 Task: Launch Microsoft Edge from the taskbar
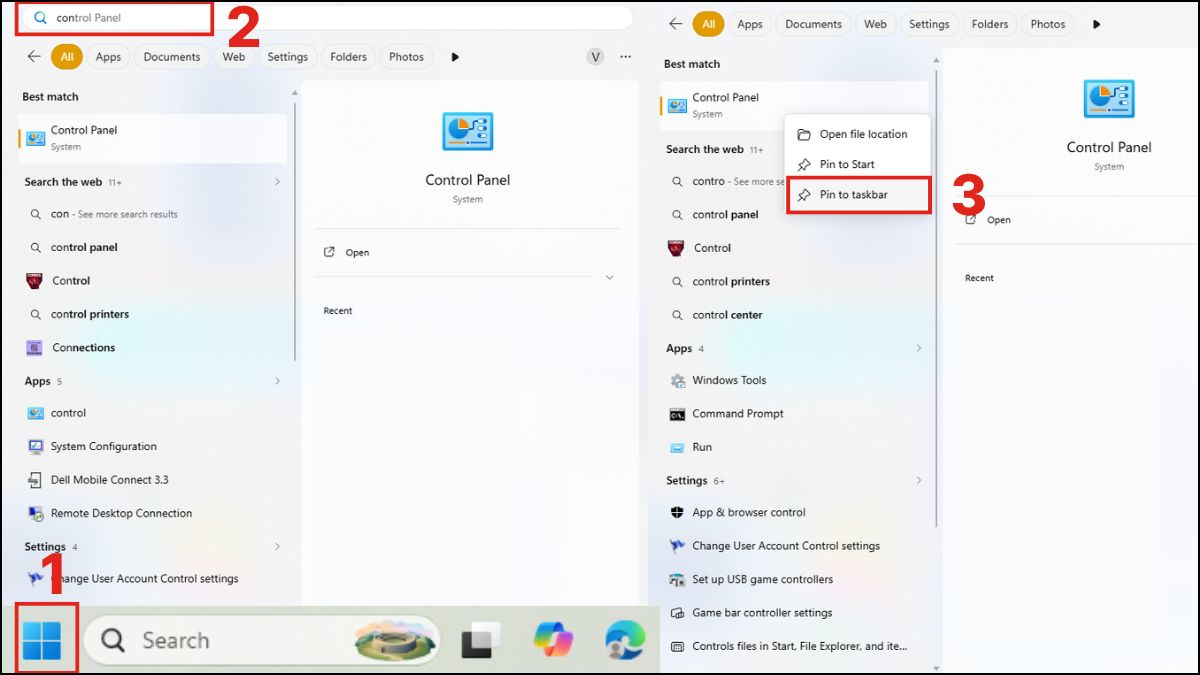coord(624,639)
